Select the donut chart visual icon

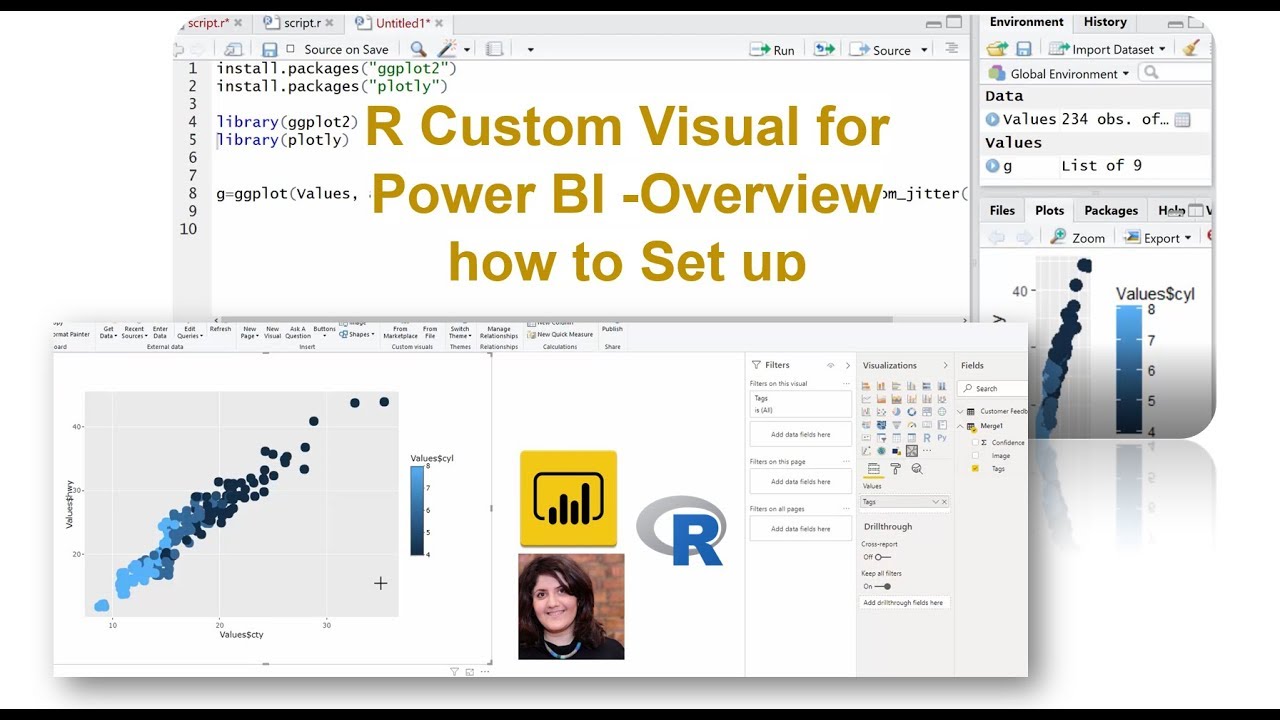click(x=912, y=411)
